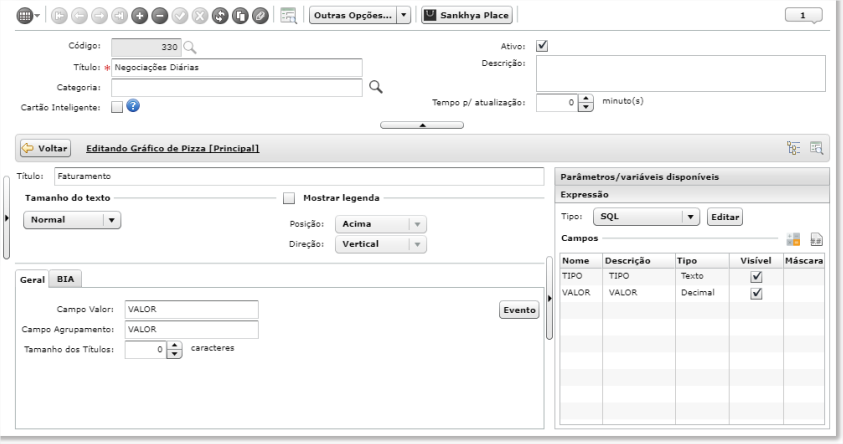The width and height of the screenshot is (843, 444).
Task: Go to previous record arrow
Action: click(x=79, y=16)
